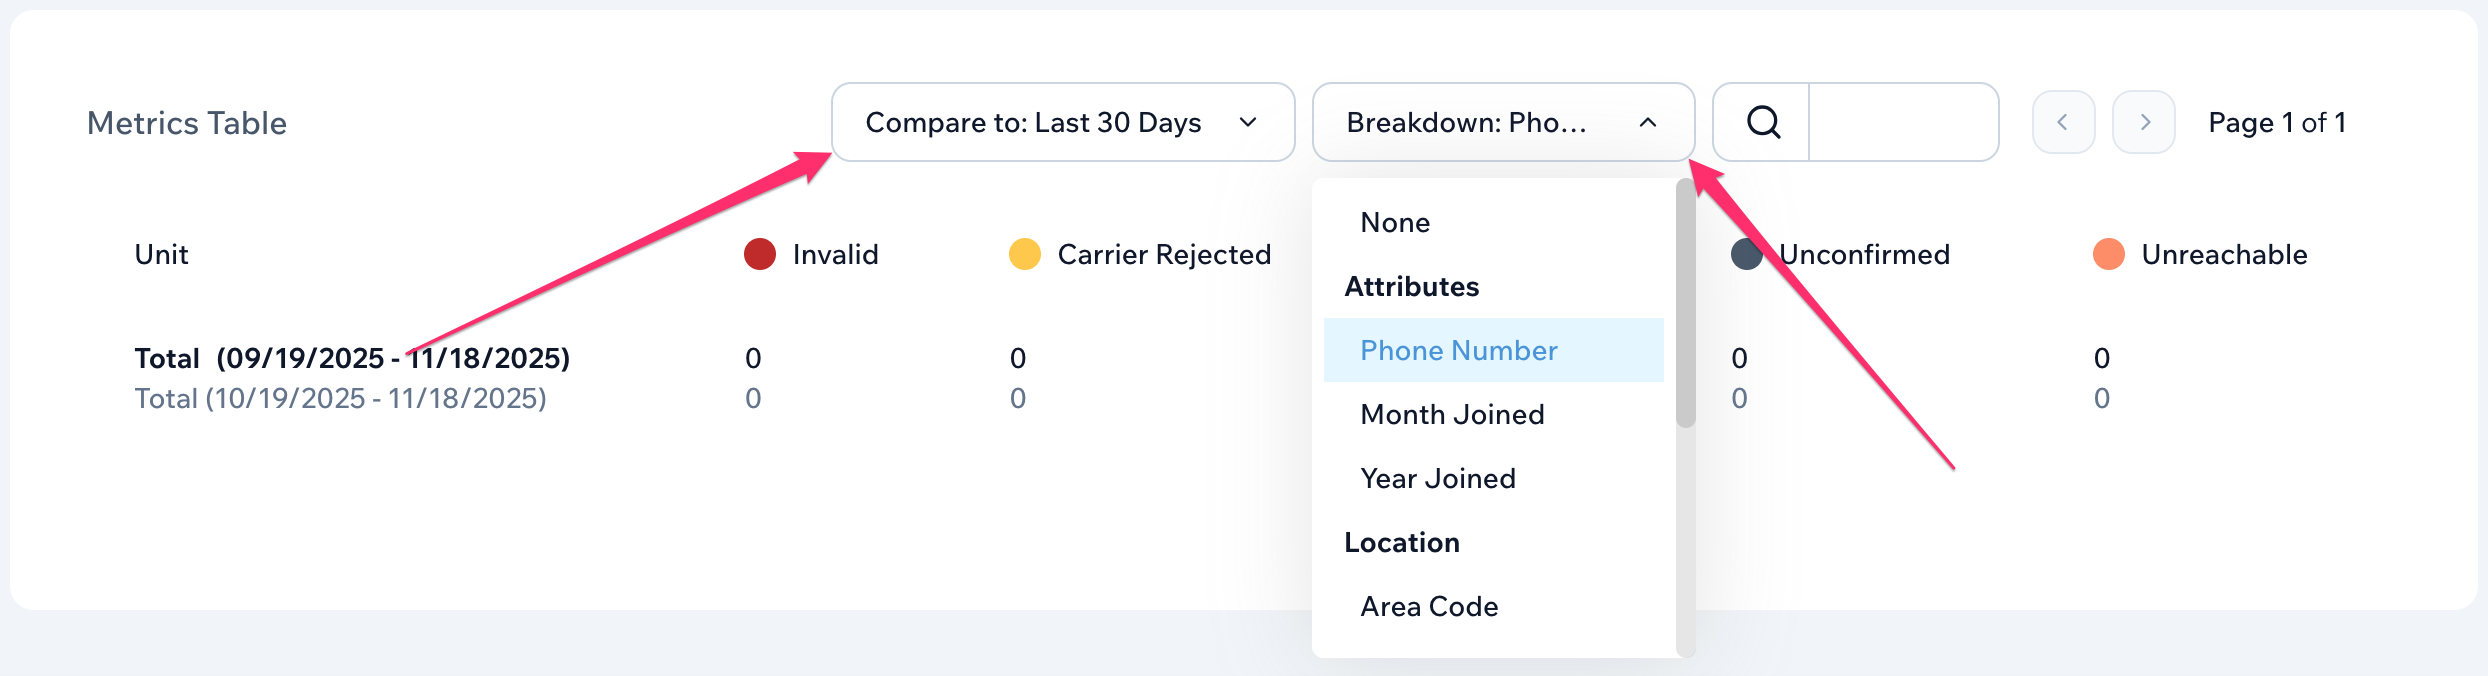Choose Month Joined from breakdown list

click(x=1452, y=414)
